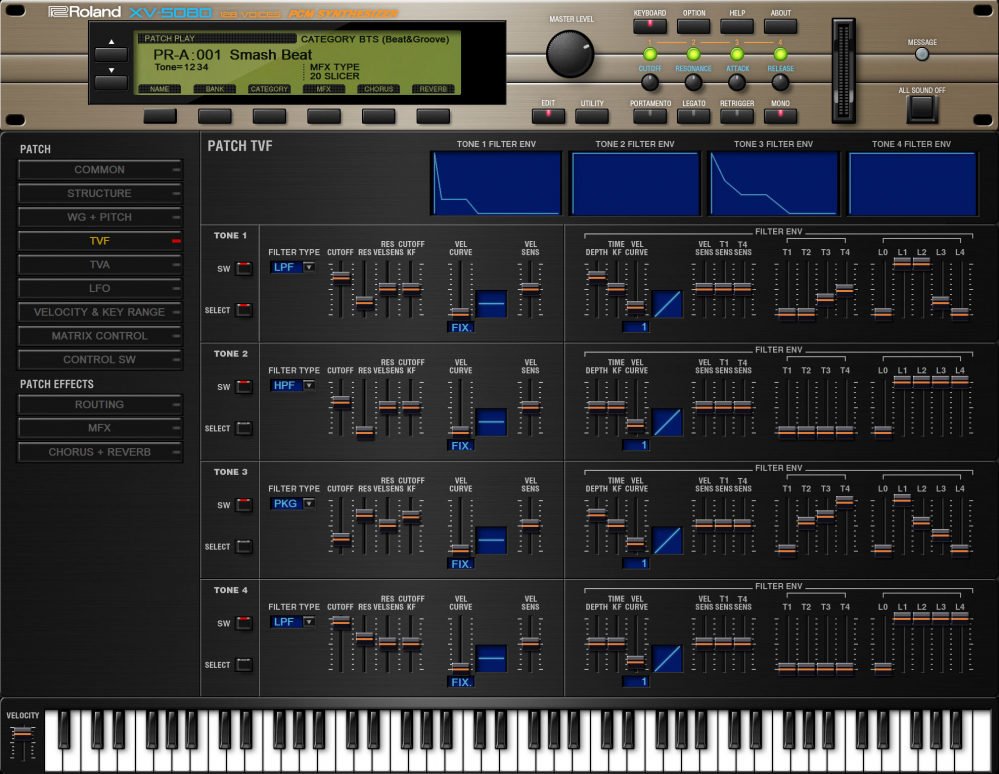The height and width of the screenshot is (774, 999).
Task: Open the TVA patch section
Action: click(x=100, y=264)
